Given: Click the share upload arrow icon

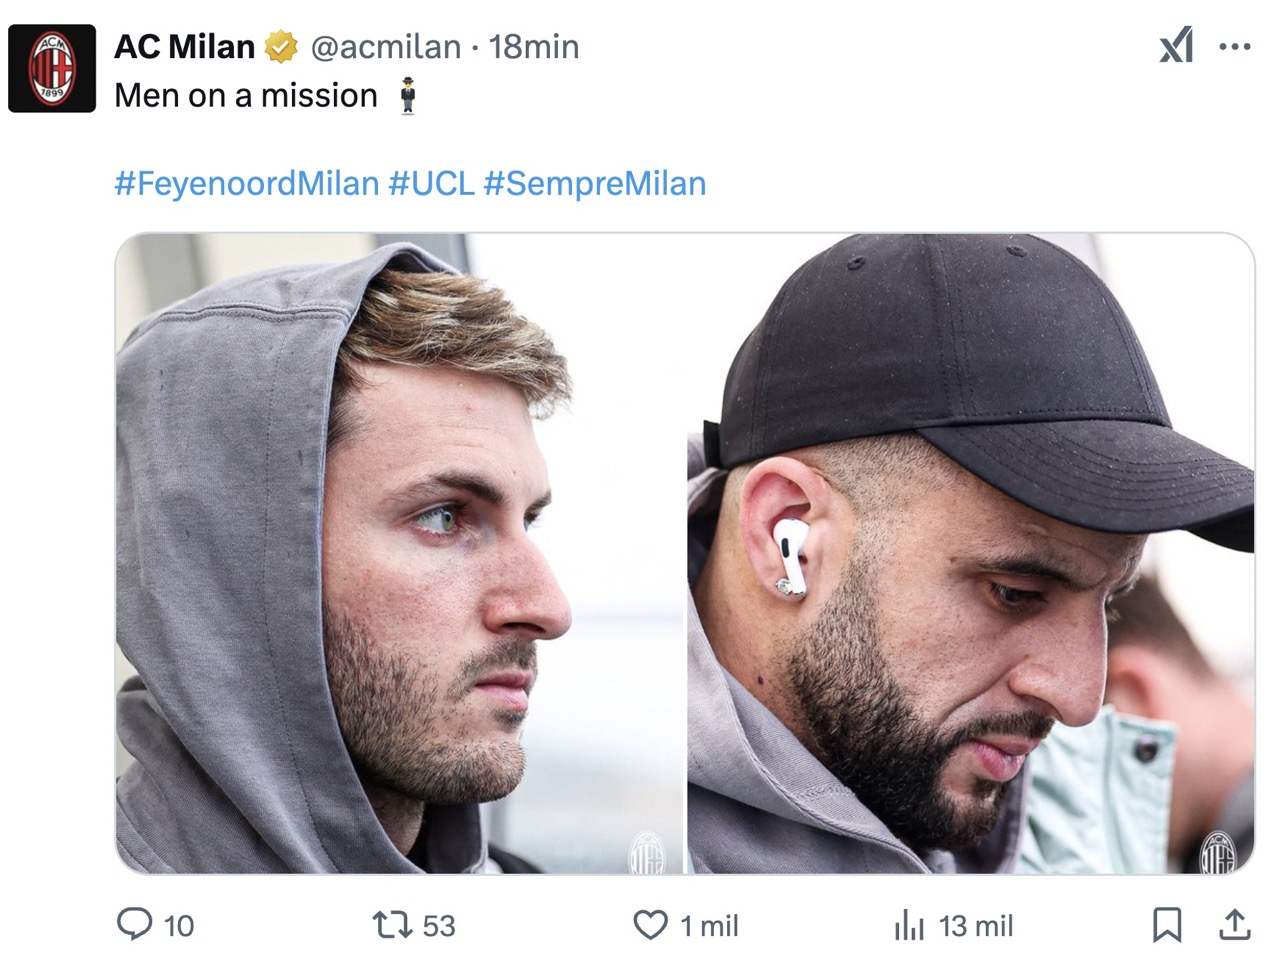Looking at the screenshot, I should [x=1235, y=925].
